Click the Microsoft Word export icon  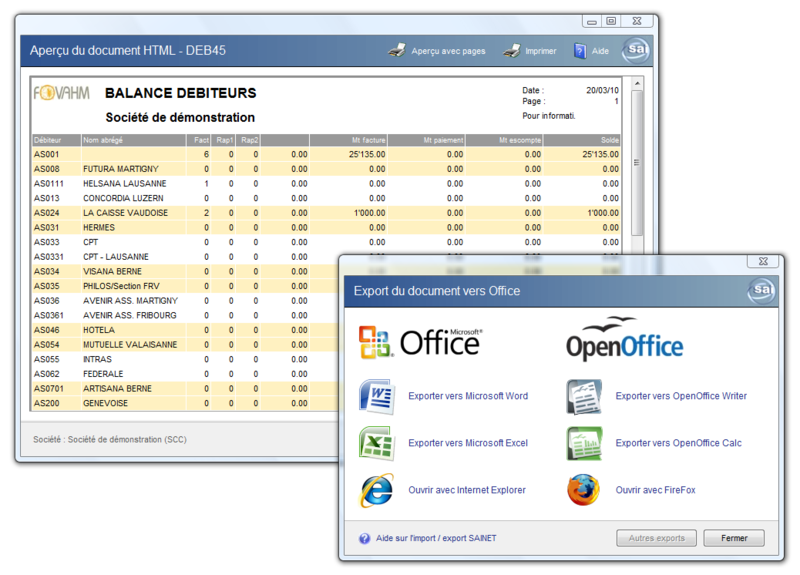[377, 396]
